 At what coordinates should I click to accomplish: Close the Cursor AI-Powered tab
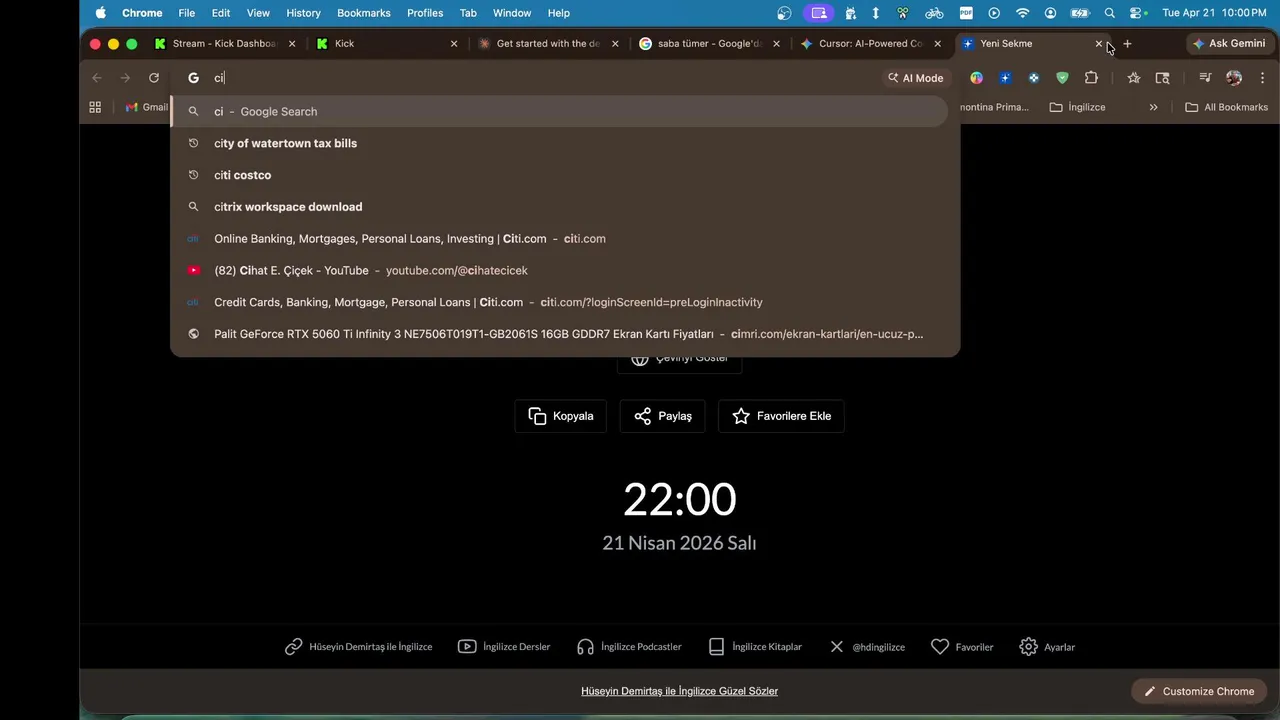point(937,44)
